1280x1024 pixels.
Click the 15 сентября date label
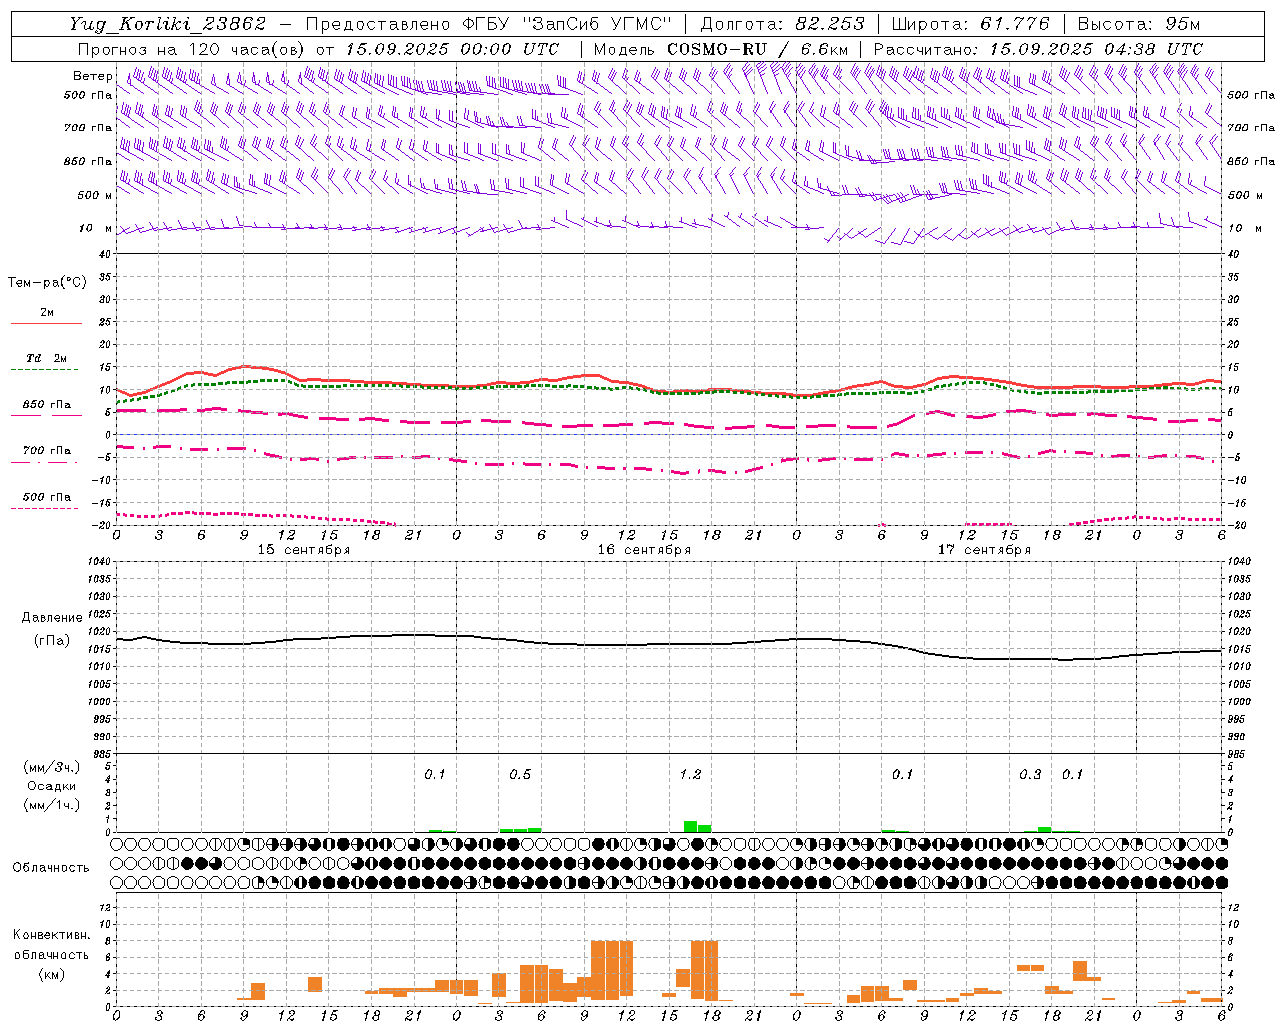[x=303, y=550]
